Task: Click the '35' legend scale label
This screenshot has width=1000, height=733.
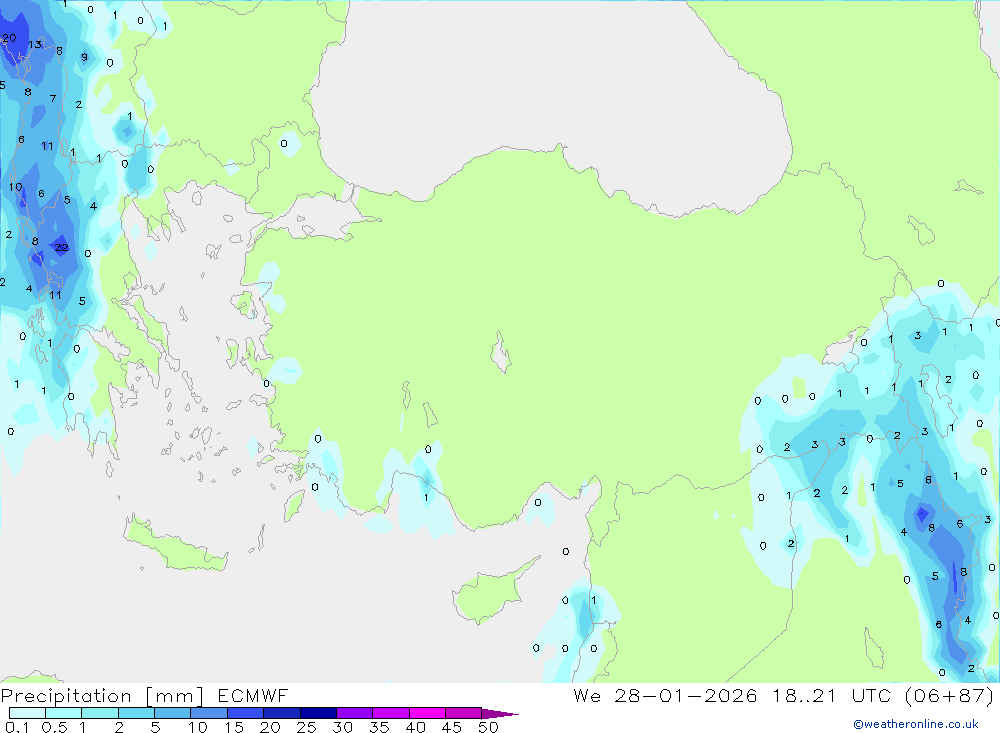Action: click(379, 727)
